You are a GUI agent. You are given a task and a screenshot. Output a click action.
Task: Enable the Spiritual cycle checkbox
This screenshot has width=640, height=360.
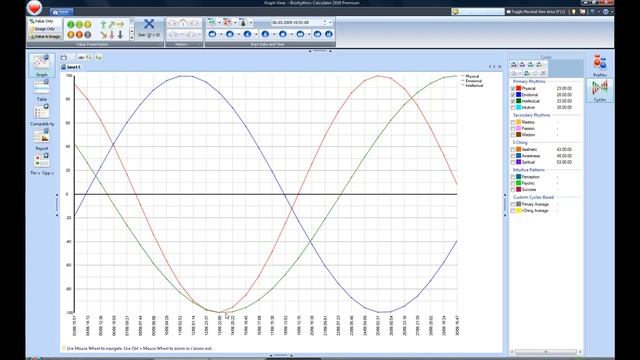click(513, 162)
